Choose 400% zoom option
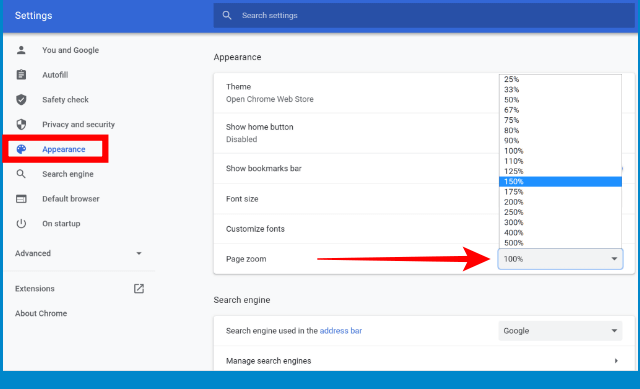The image size is (640, 389). [x=560, y=232]
